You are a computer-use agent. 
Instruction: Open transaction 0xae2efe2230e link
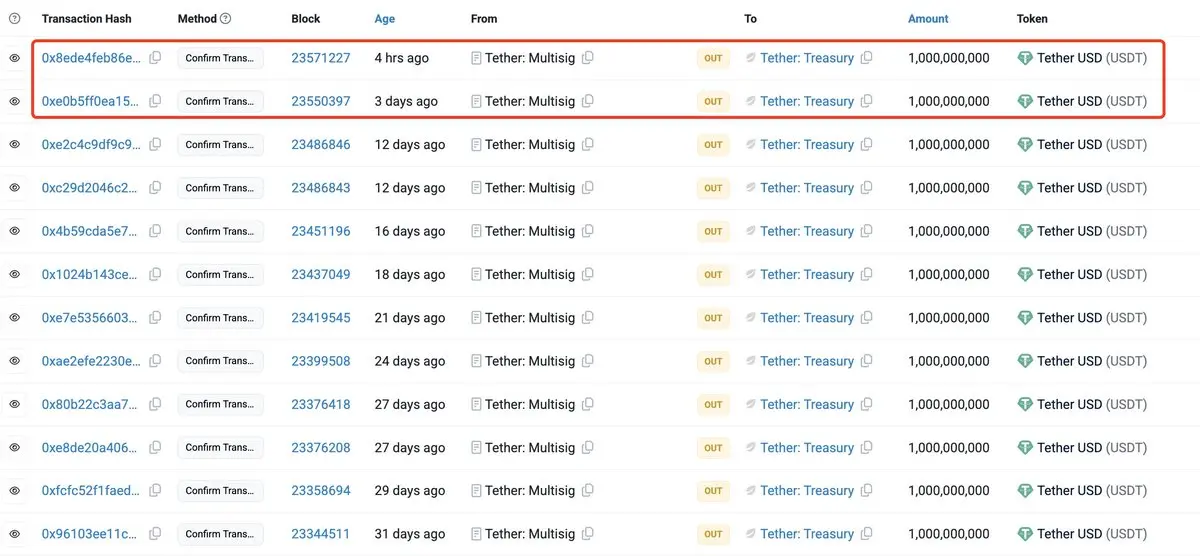pyautogui.click(x=91, y=361)
